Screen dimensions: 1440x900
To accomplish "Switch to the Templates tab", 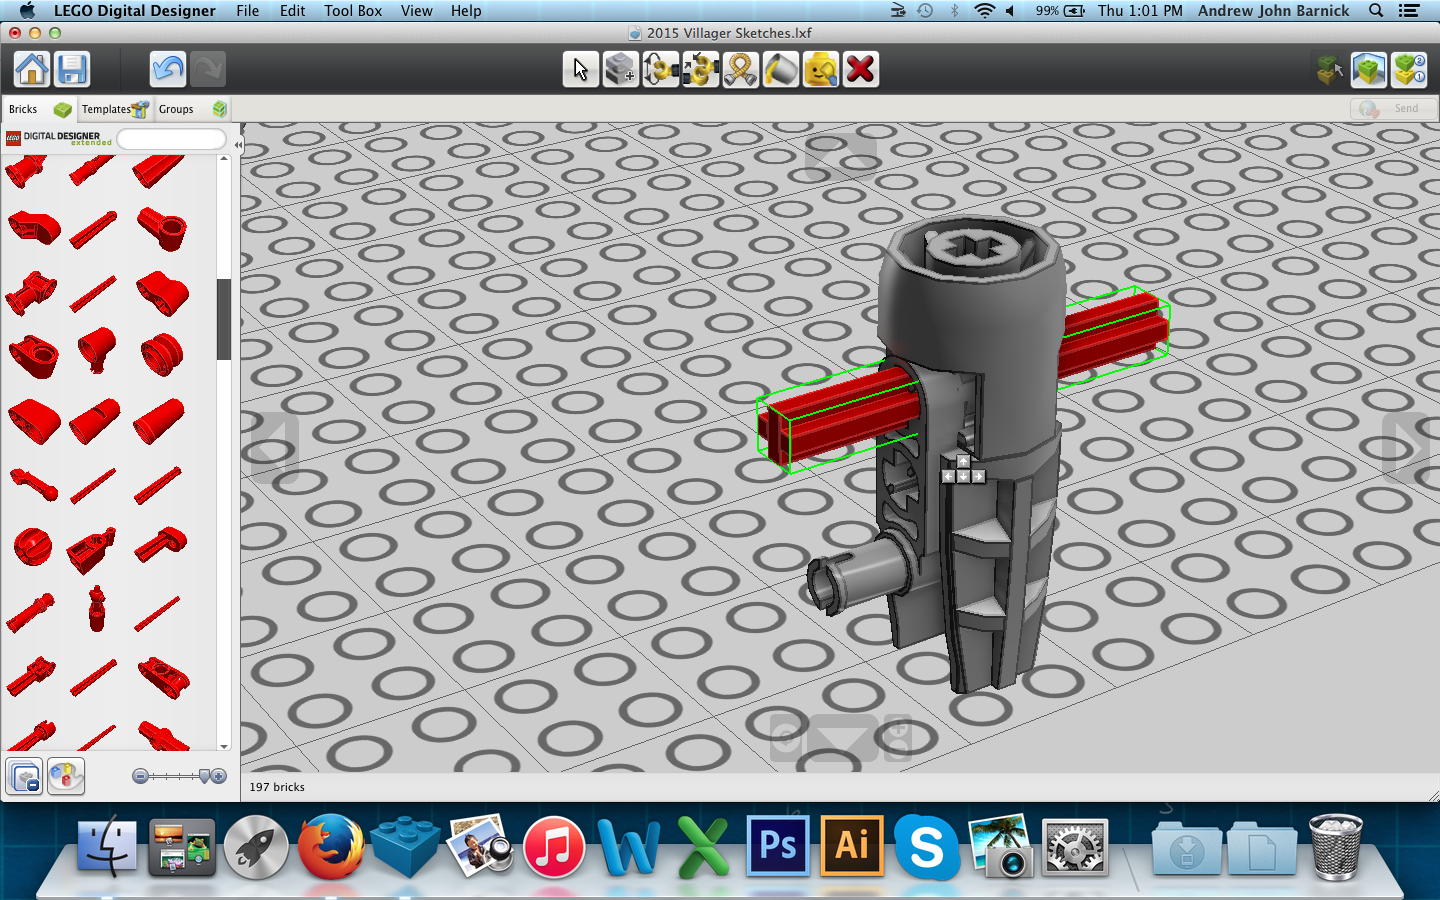I will (114, 109).
